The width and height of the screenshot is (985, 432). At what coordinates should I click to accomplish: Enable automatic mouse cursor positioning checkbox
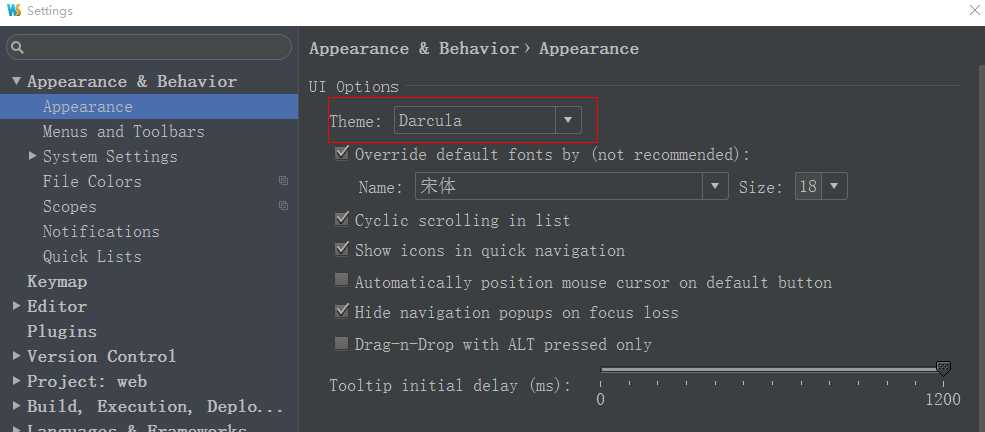342,281
